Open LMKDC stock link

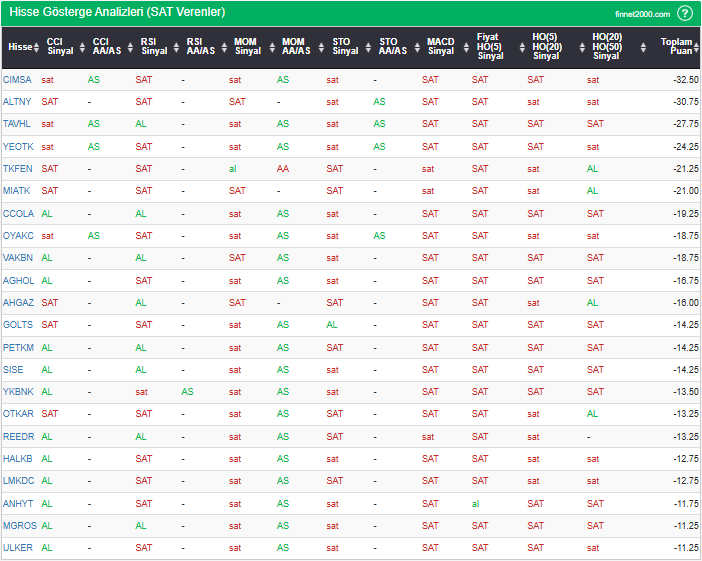[x=18, y=480]
